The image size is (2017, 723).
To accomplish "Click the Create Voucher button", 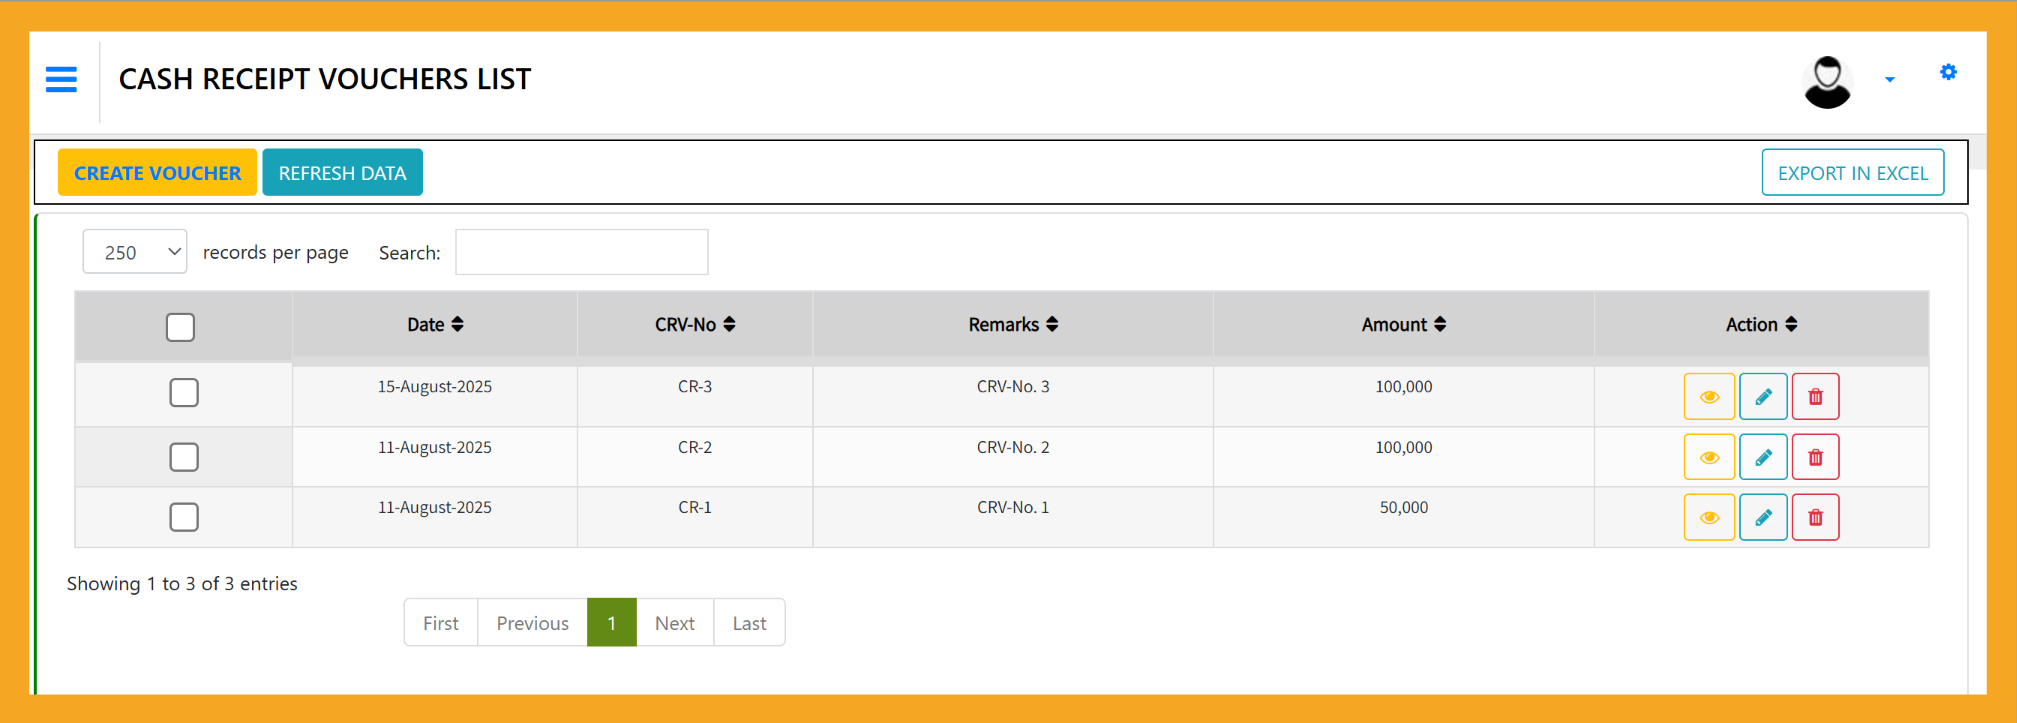I will click(x=157, y=173).
